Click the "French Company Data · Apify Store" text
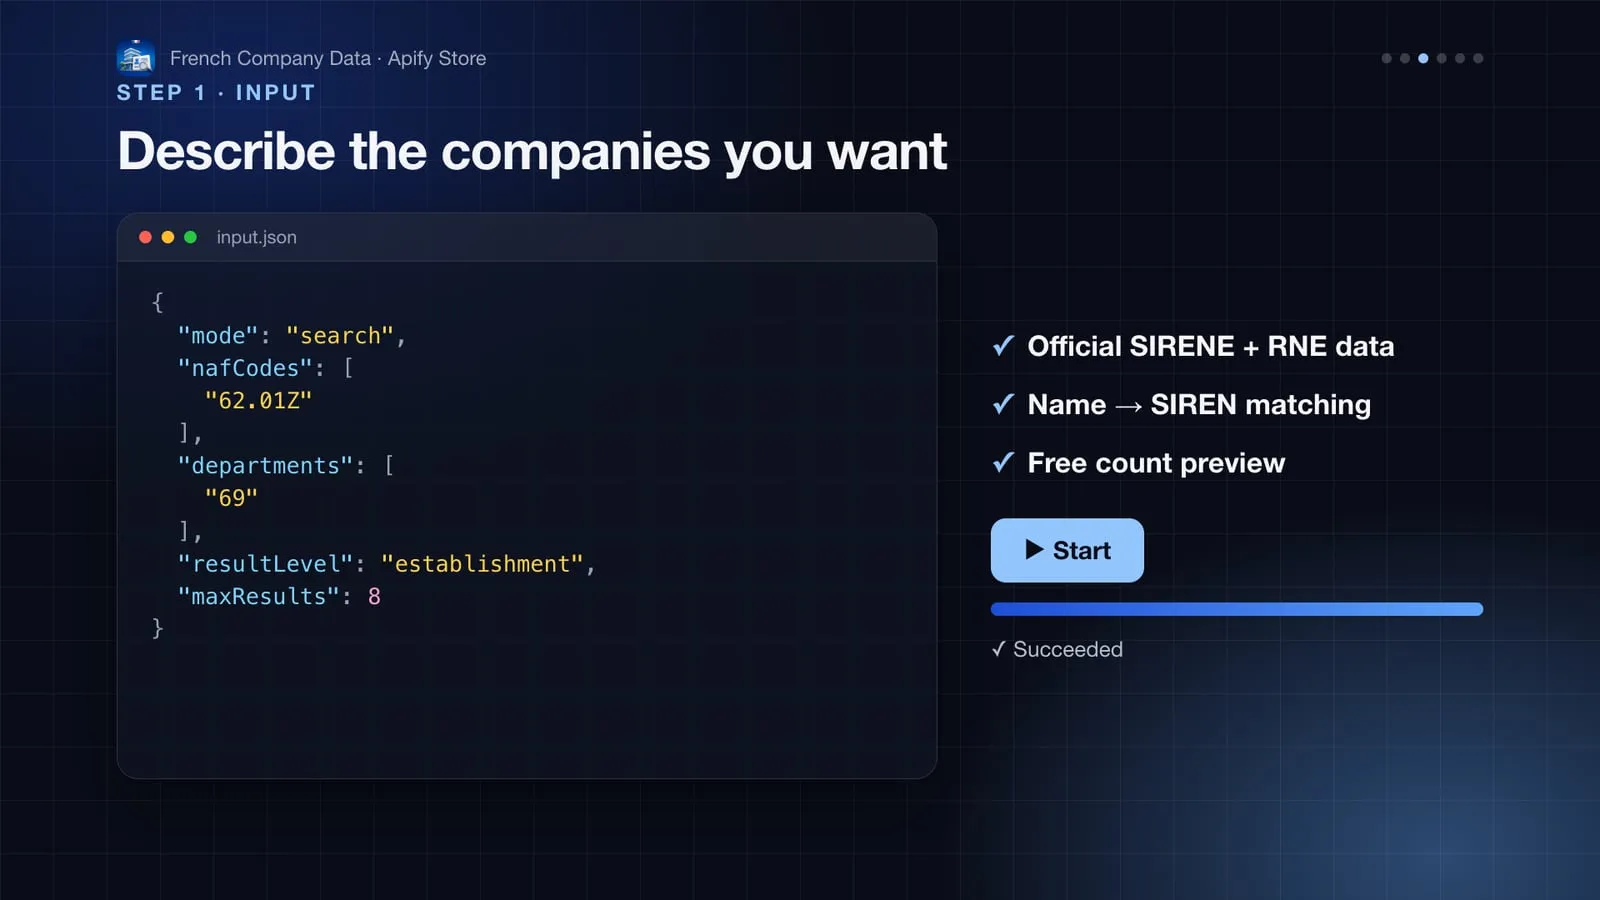Image resolution: width=1600 pixels, height=900 pixels. coord(328,58)
